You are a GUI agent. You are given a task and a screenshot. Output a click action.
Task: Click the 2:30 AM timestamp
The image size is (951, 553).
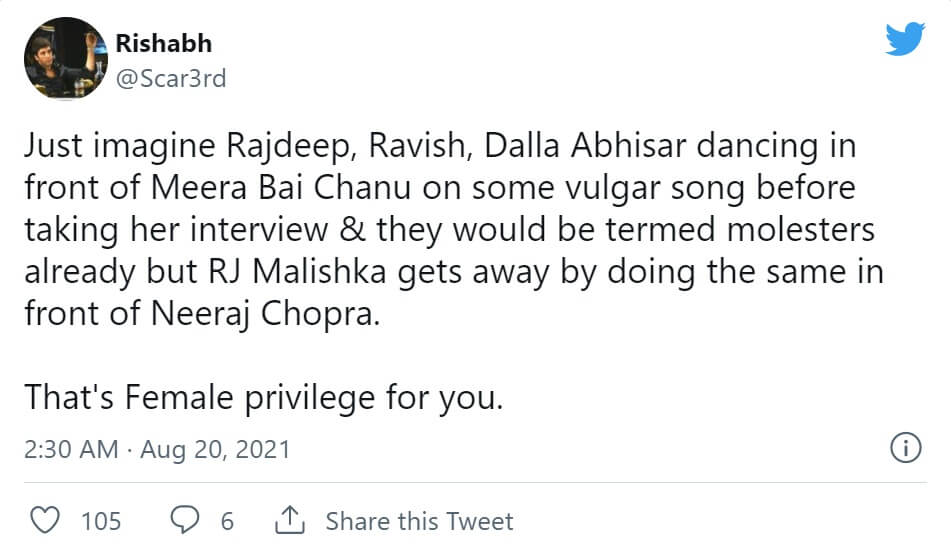[71, 449]
